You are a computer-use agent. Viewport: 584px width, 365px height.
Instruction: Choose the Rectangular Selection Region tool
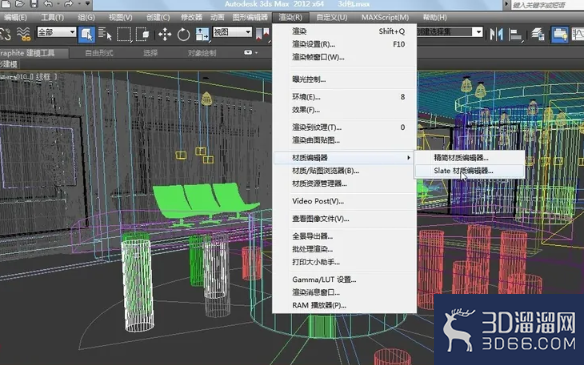124,34
